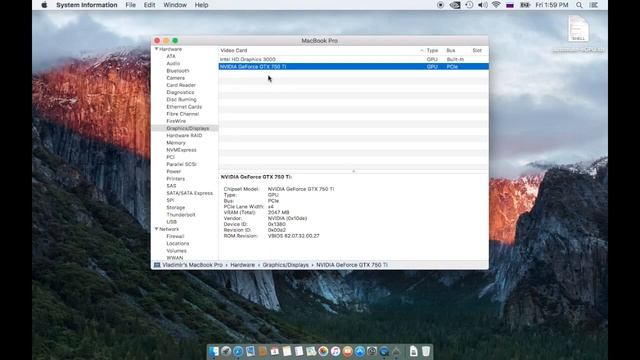Open the File menu

click(x=131, y=5)
